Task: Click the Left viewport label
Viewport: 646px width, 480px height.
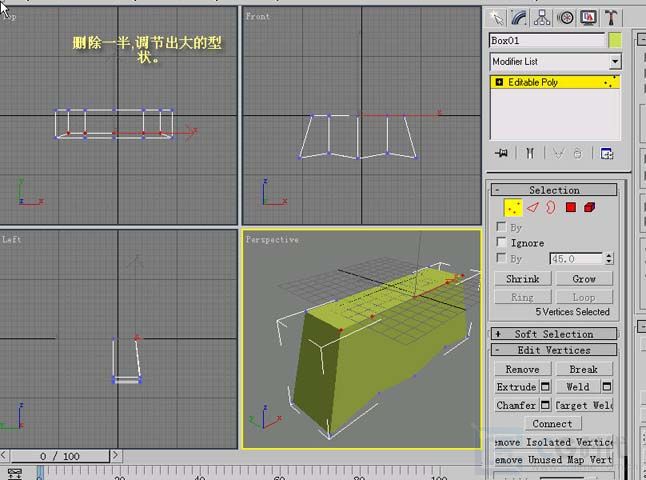Action: pyautogui.click(x=11, y=239)
